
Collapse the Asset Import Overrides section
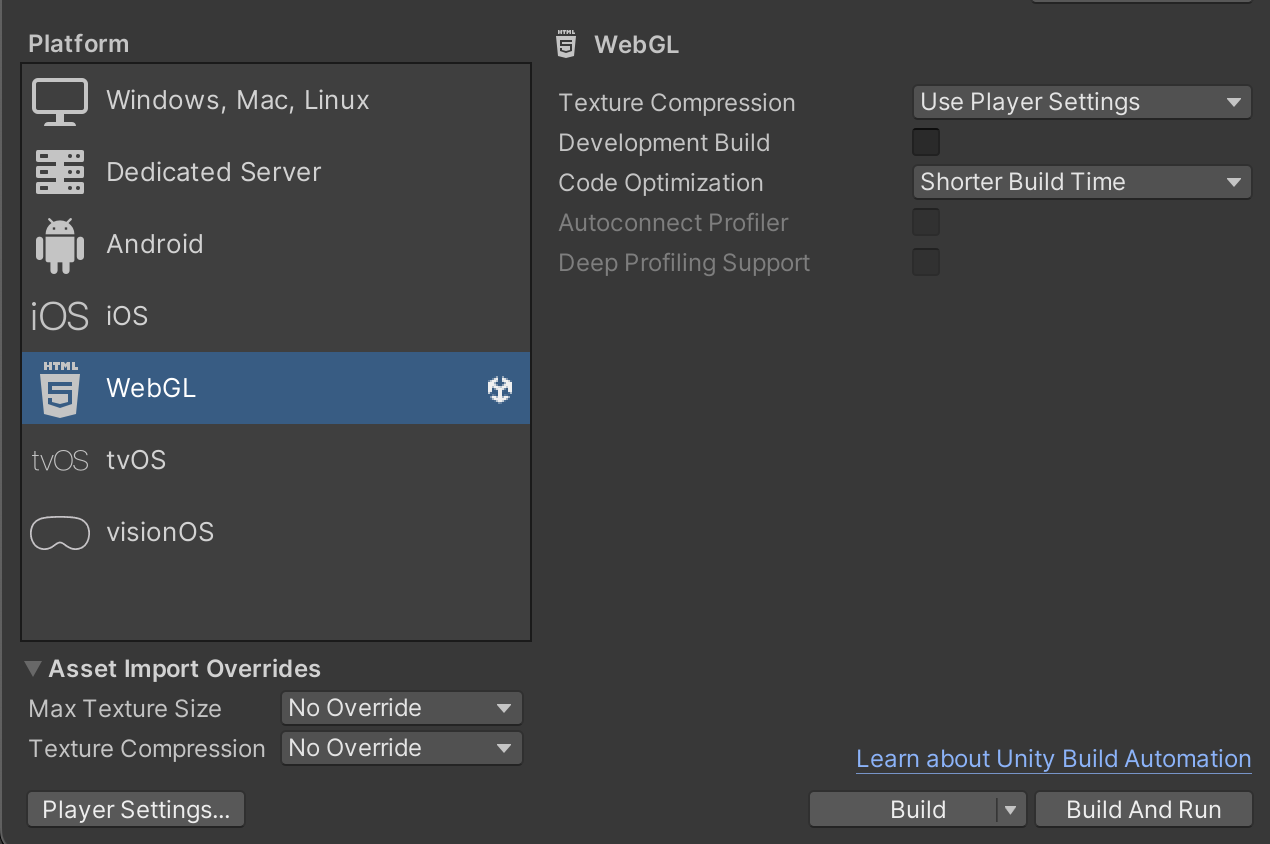coord(32,668)
